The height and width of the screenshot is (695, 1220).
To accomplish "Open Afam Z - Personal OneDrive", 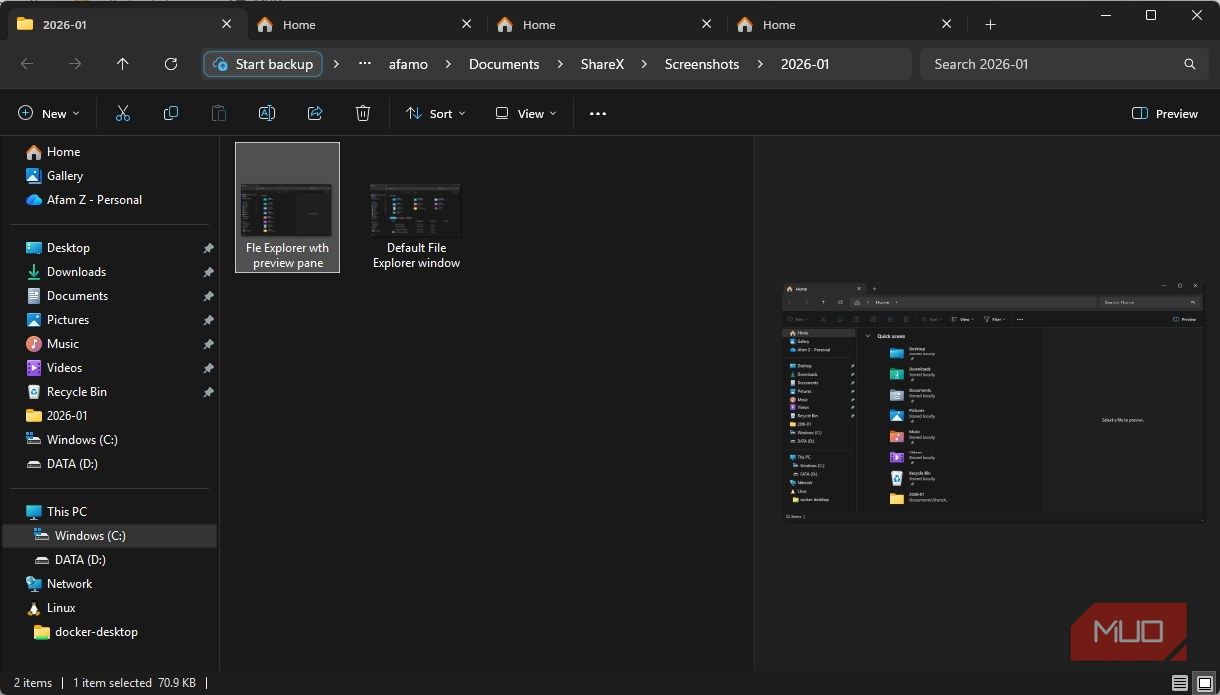I will click(x=94, y=200).
